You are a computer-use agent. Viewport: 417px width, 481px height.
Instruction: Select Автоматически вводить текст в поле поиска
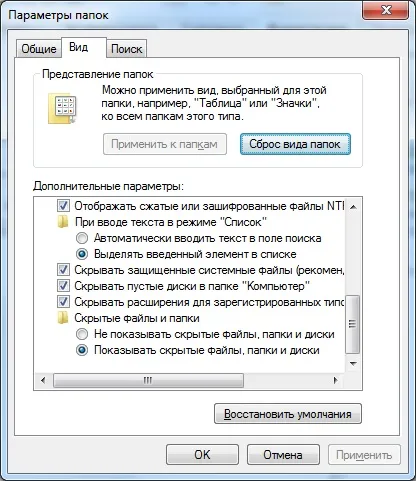coord(82,238)
